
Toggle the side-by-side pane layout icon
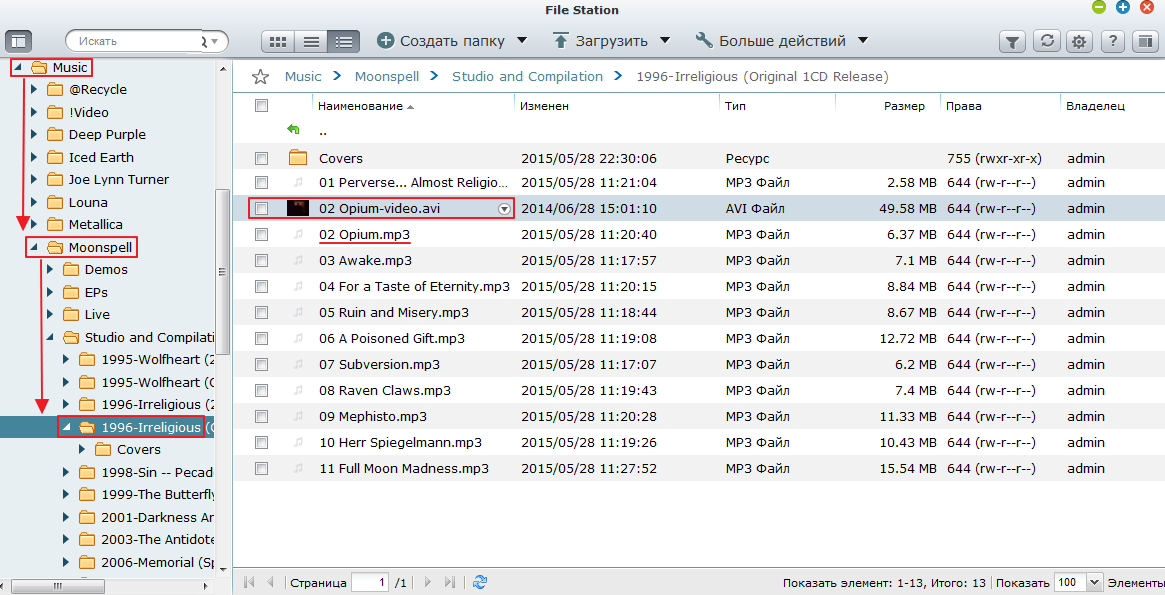pyautogui.click(x=1146, y=42)
